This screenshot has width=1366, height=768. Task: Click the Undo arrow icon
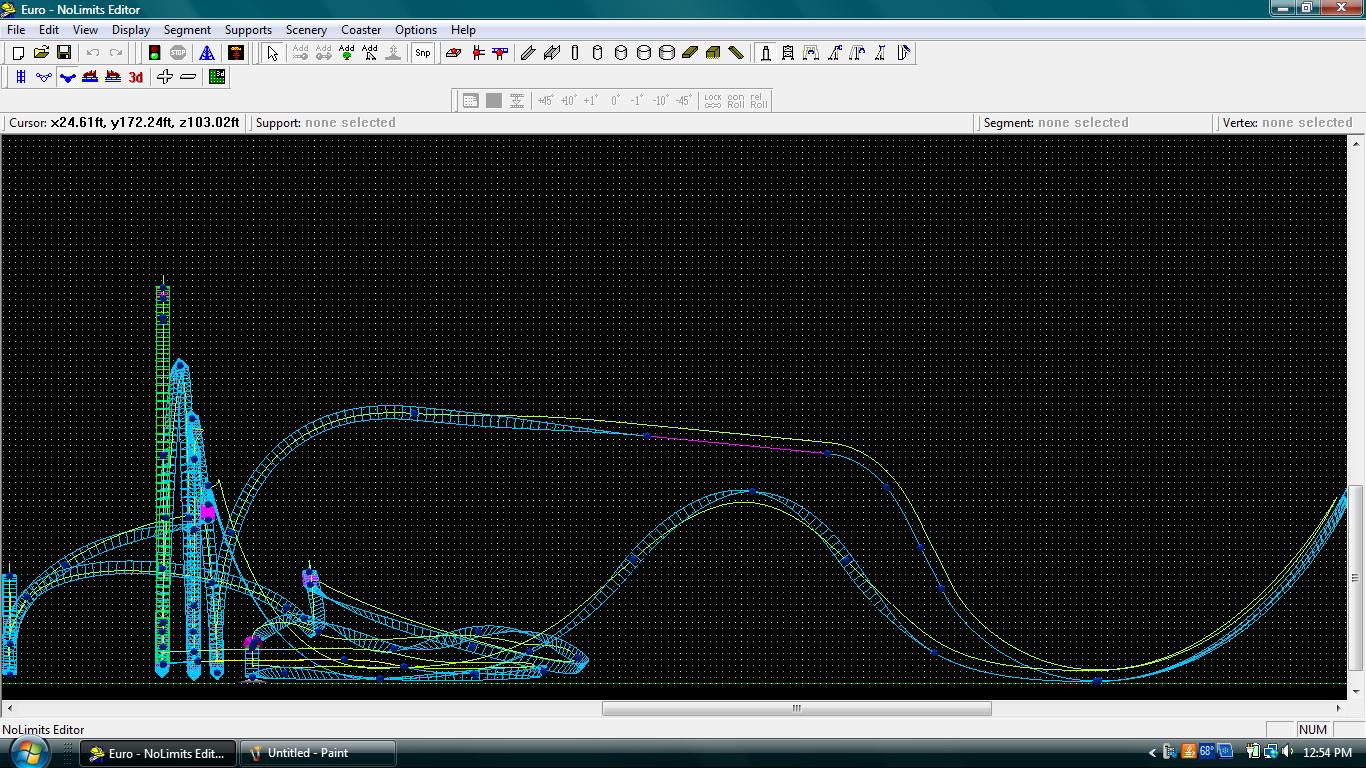pyautogui.click(x=93, y=53)
